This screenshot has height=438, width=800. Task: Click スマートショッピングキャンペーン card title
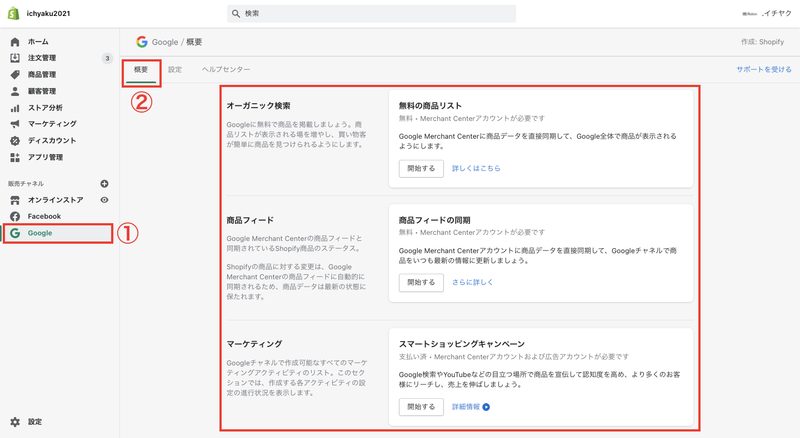[462, 344]
